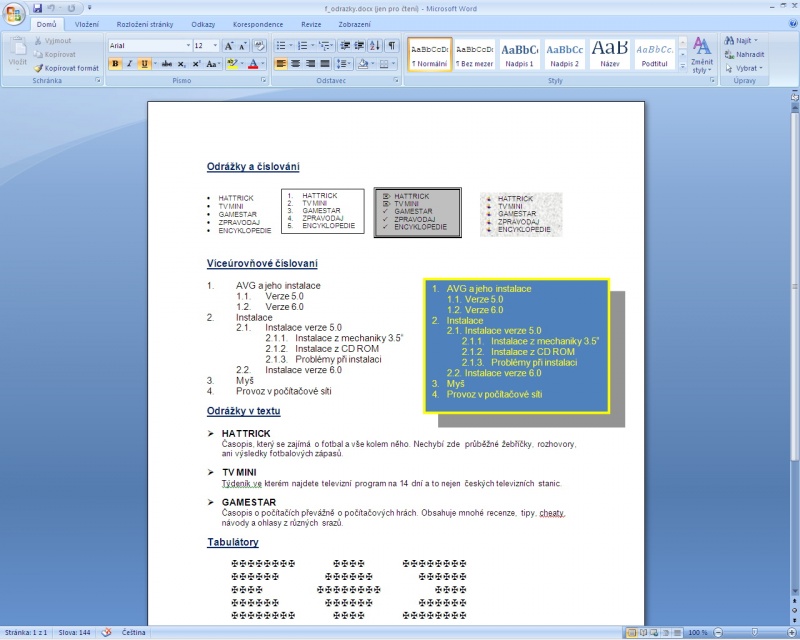Click the Redo icon in Quick Access
Viewport: 800px width, 640px height.
click(71, 8)
